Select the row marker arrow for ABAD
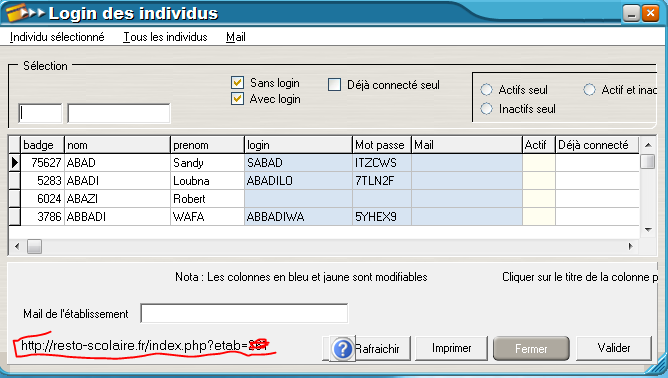 (14, 162)
